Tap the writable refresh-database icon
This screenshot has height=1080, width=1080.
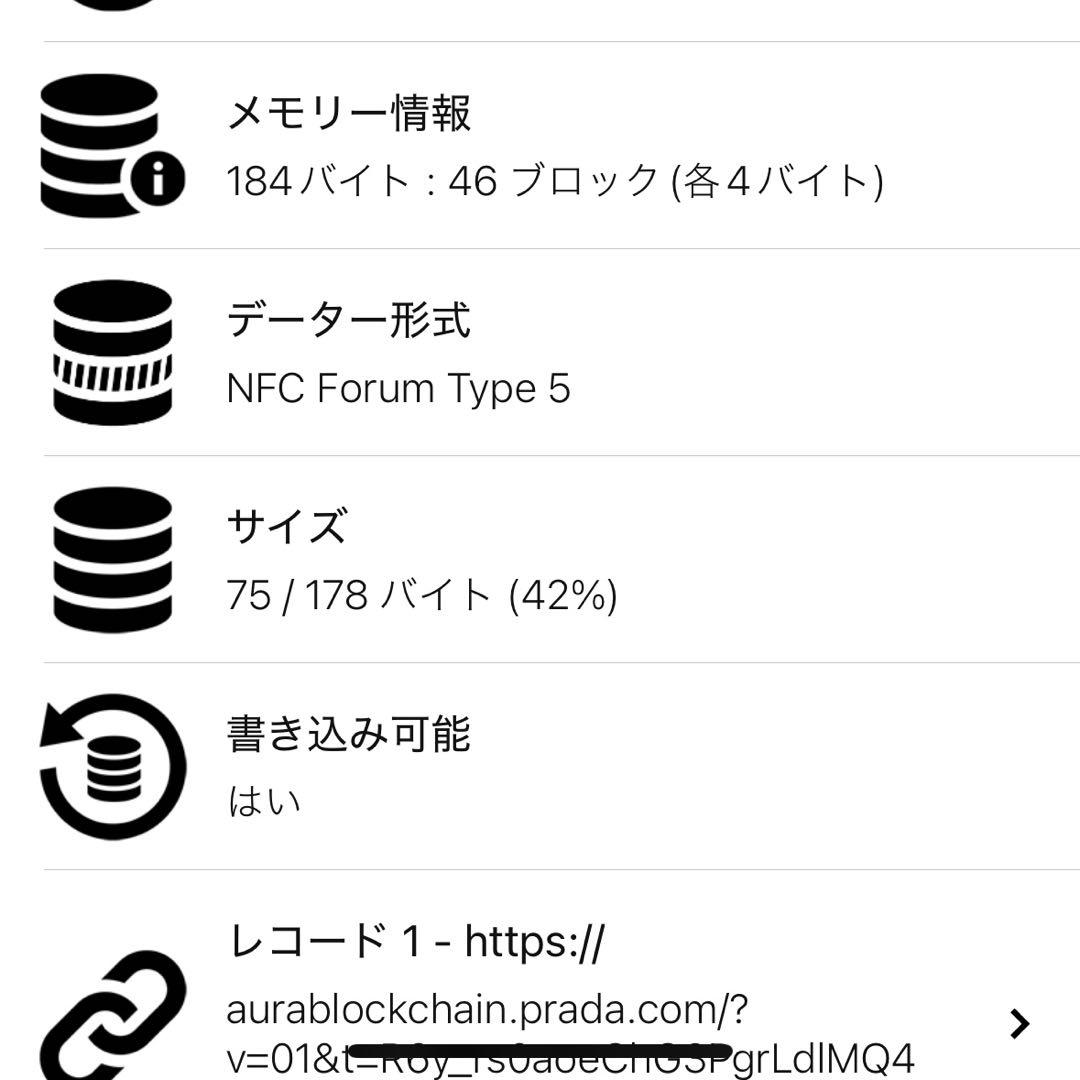(x=112, y=766)
